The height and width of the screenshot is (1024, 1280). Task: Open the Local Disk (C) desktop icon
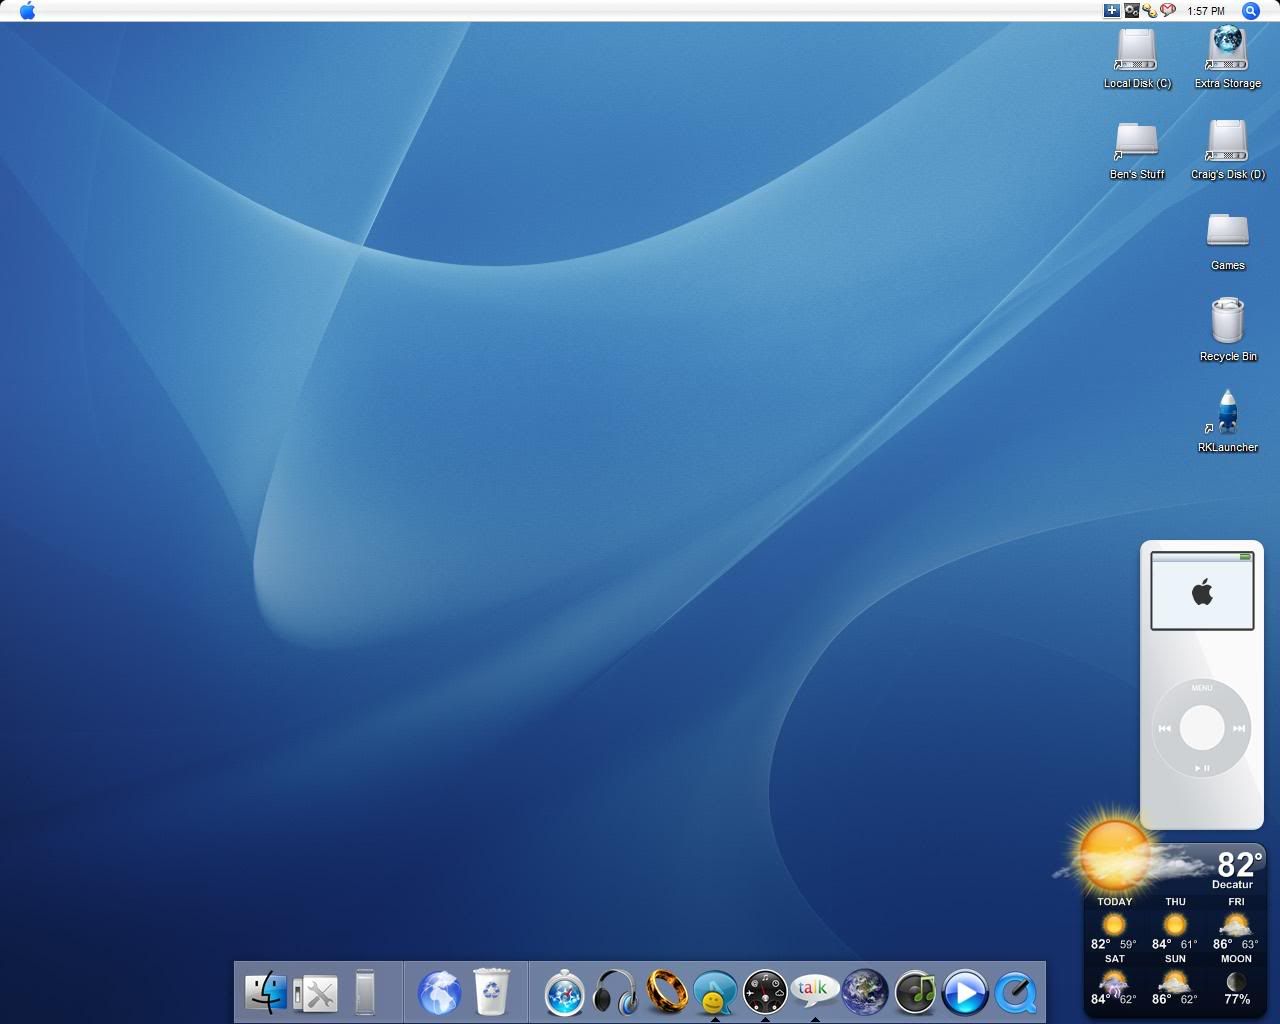pos(1137,60)
